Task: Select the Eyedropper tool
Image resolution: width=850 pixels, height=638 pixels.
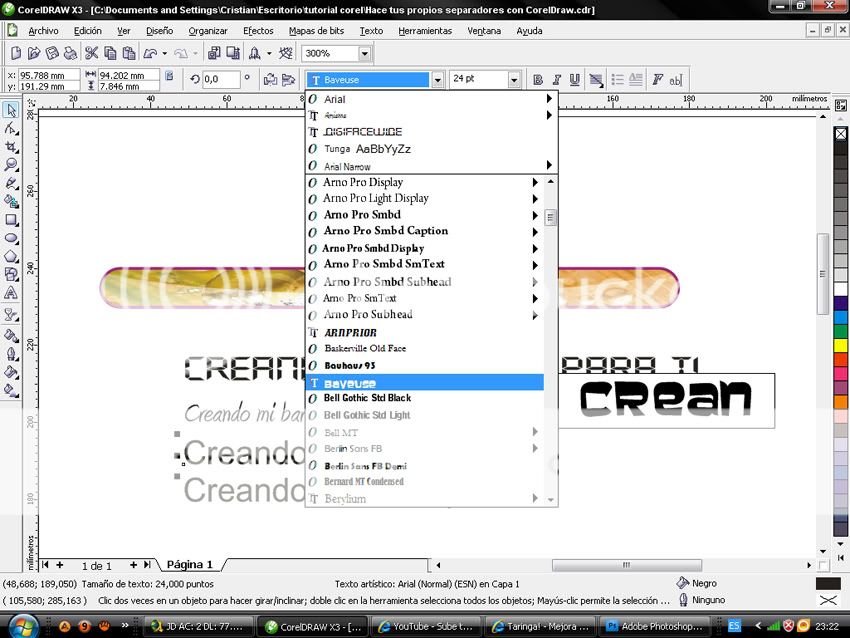Action: [11, 336]
